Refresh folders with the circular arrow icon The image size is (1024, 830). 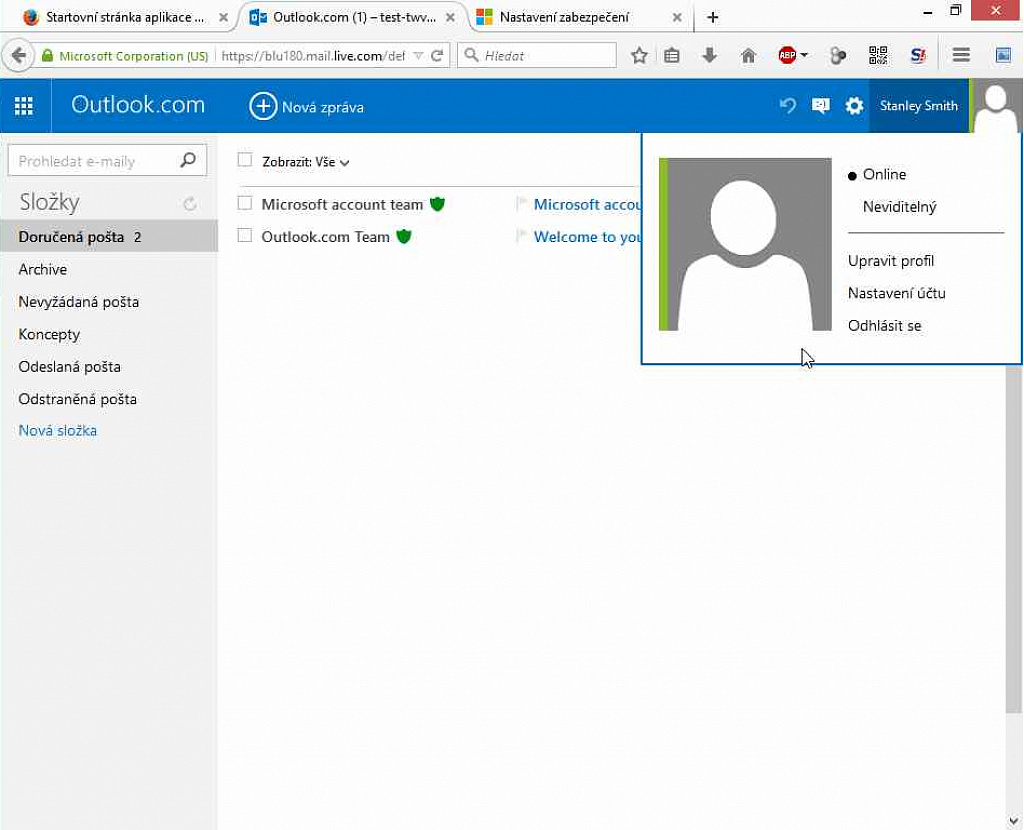click(x=190, y=204)
